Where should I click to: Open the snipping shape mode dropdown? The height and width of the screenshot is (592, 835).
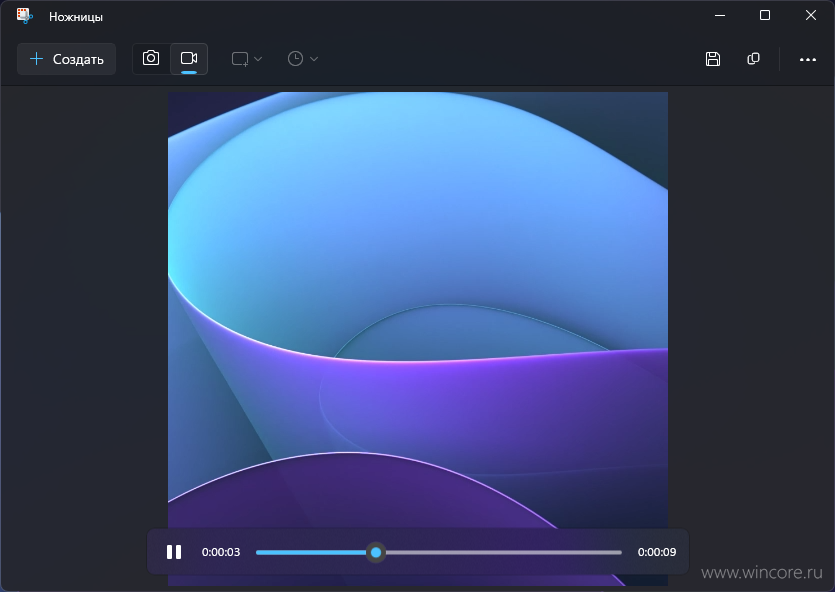[x=247, y=59]
